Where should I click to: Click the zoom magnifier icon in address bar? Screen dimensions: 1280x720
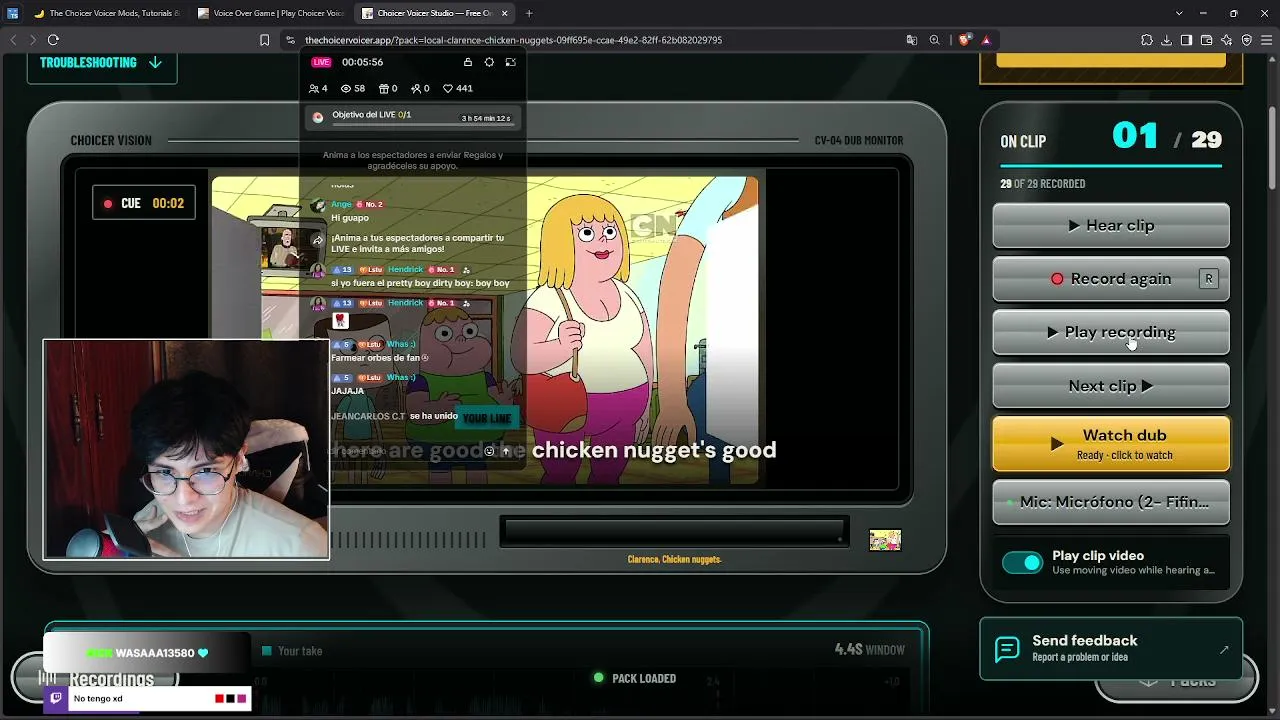(934, 40)
